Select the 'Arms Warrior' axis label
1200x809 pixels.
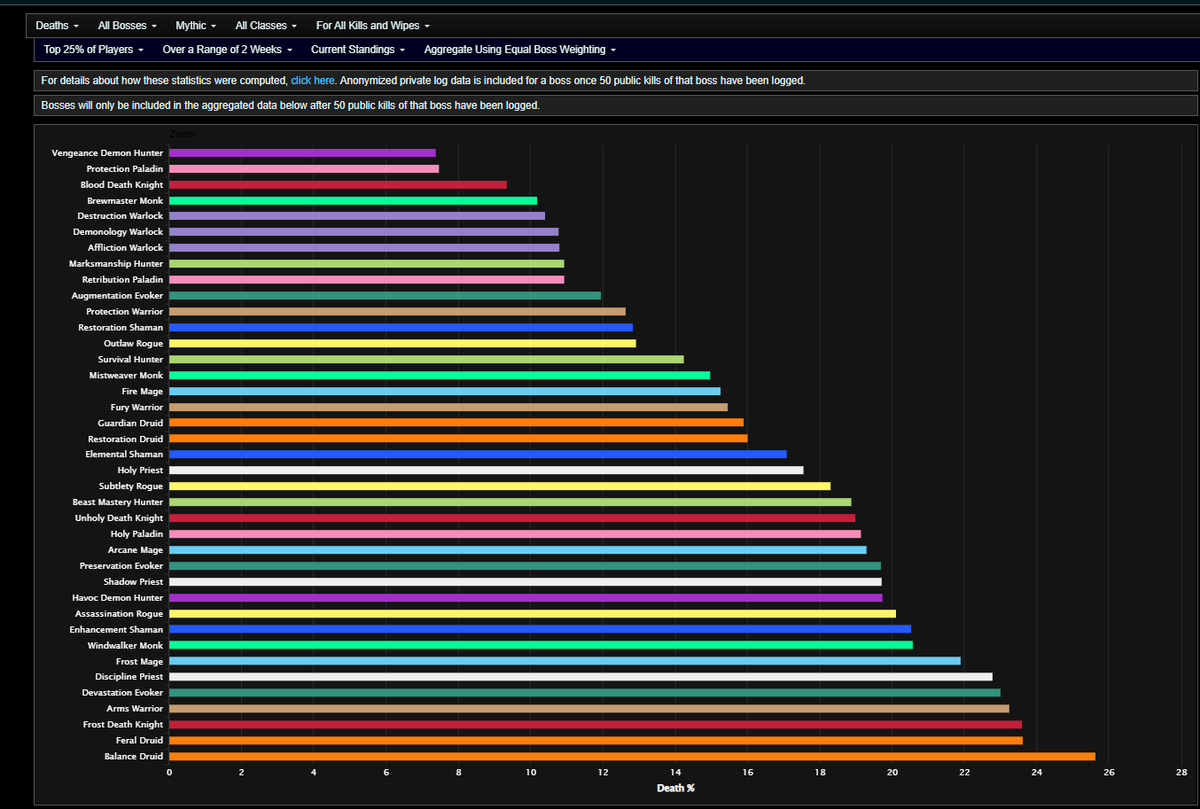click(x=136, y=709)
